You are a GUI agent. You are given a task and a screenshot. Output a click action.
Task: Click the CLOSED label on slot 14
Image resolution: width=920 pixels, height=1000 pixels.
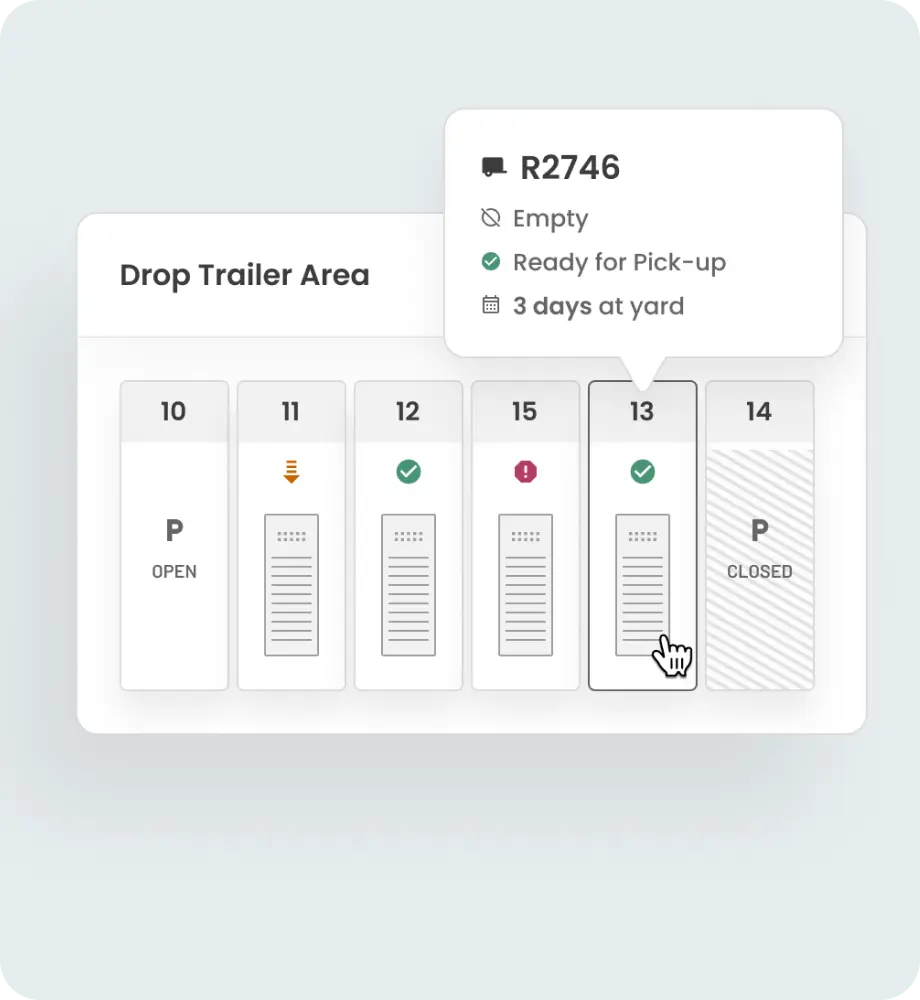[x=759, y=571]
